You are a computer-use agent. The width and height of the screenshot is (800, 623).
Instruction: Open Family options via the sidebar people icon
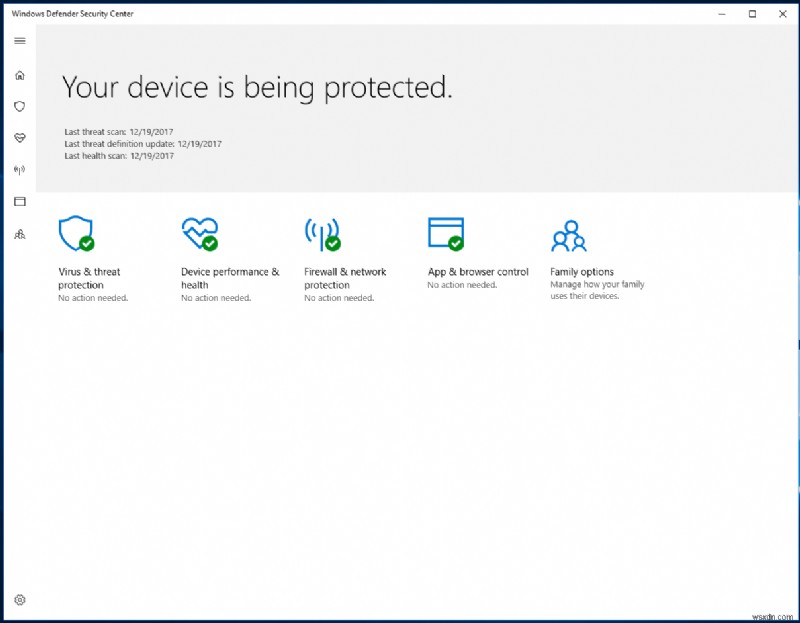(18, 233)
